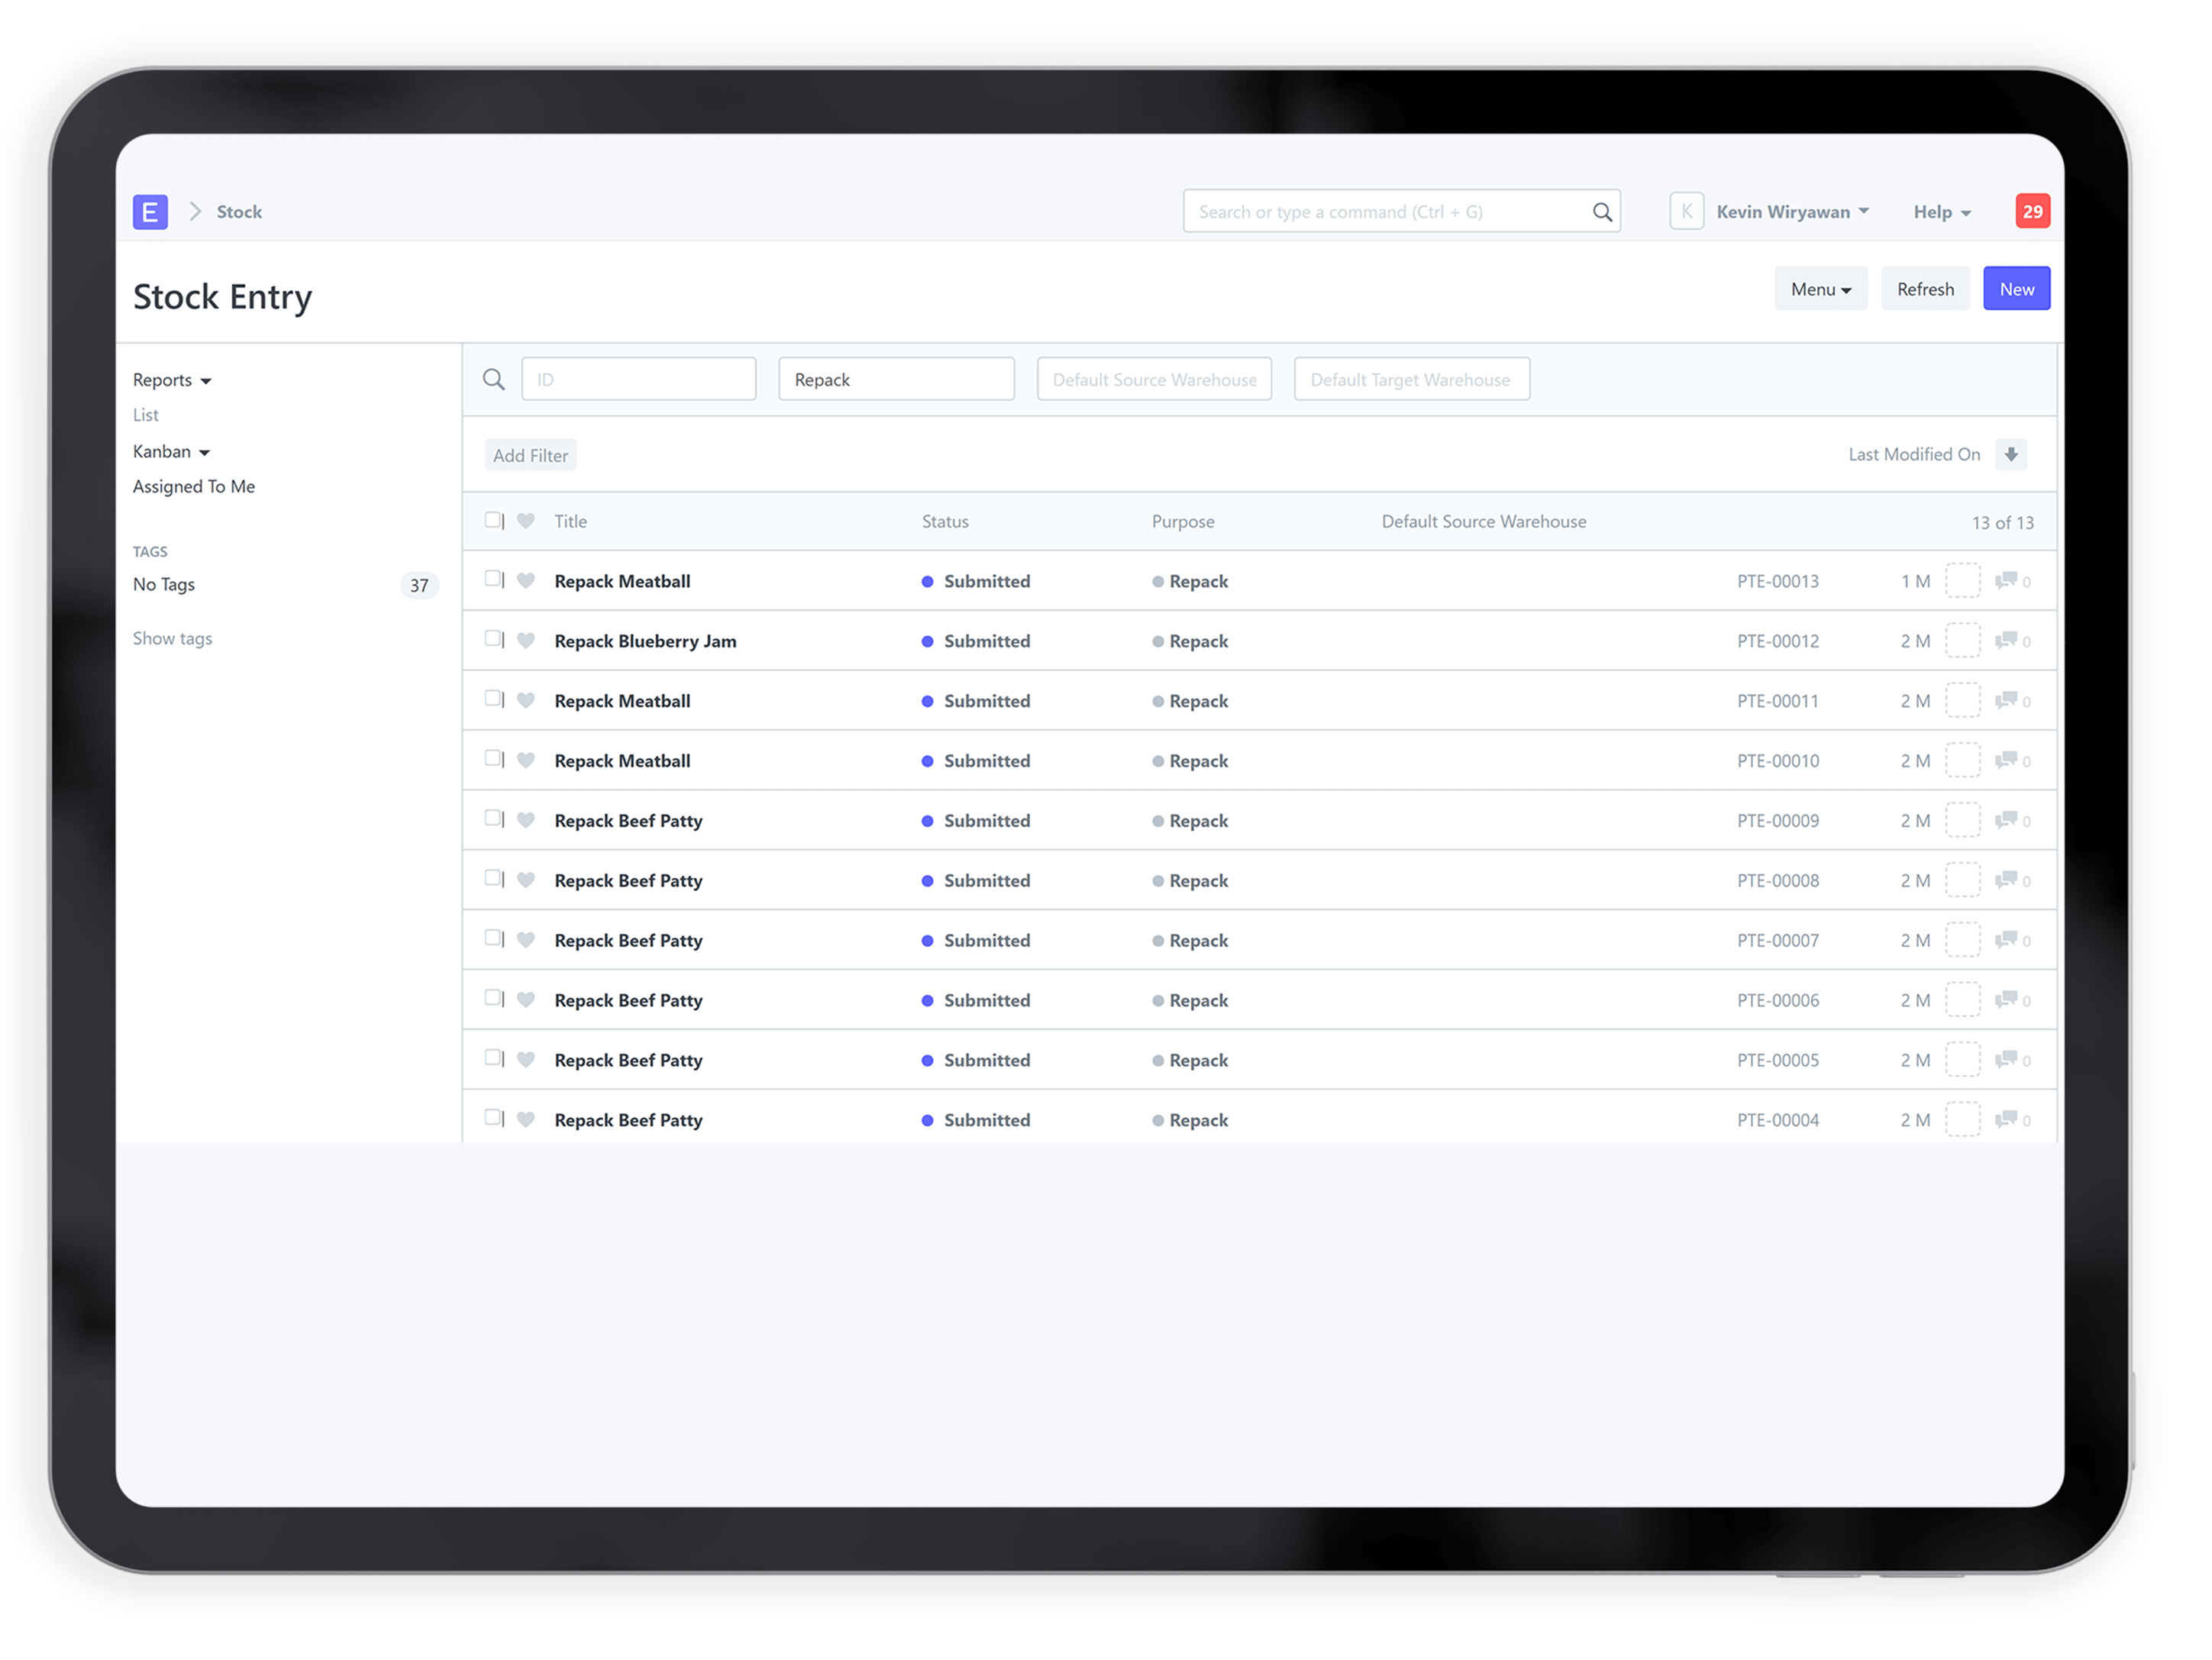Like the PTE-00007 Repack Beef Patty entry
The height and width of the screenshot is (1660, 2212).
pyautogui.click(x=526, y=941)
